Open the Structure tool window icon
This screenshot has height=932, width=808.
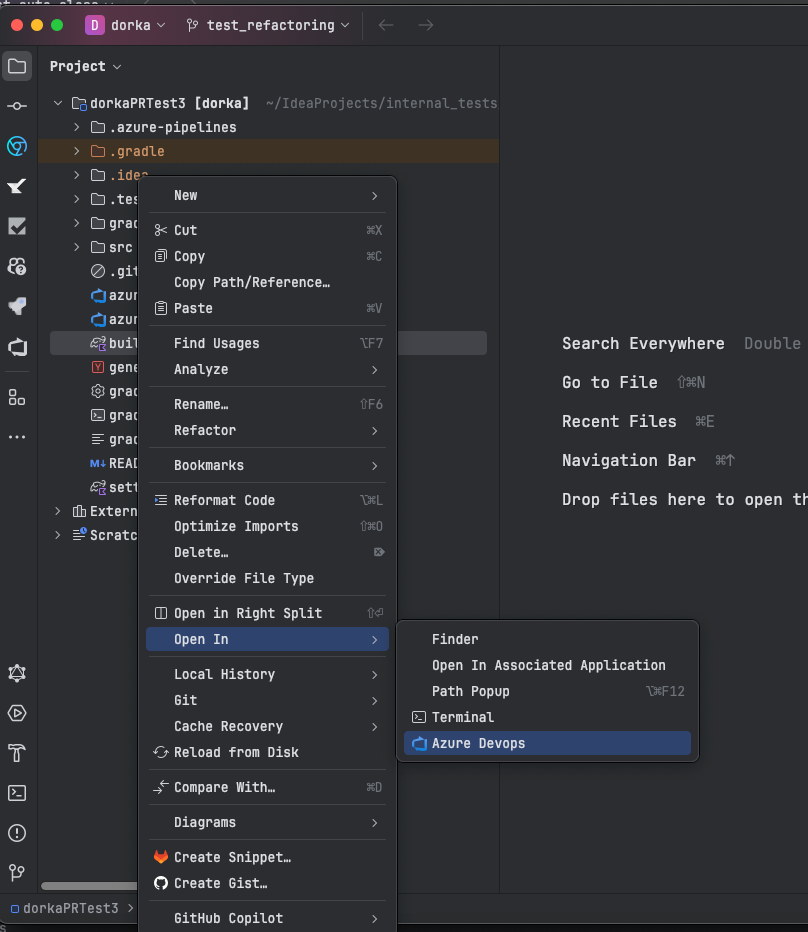pos(17,397)
